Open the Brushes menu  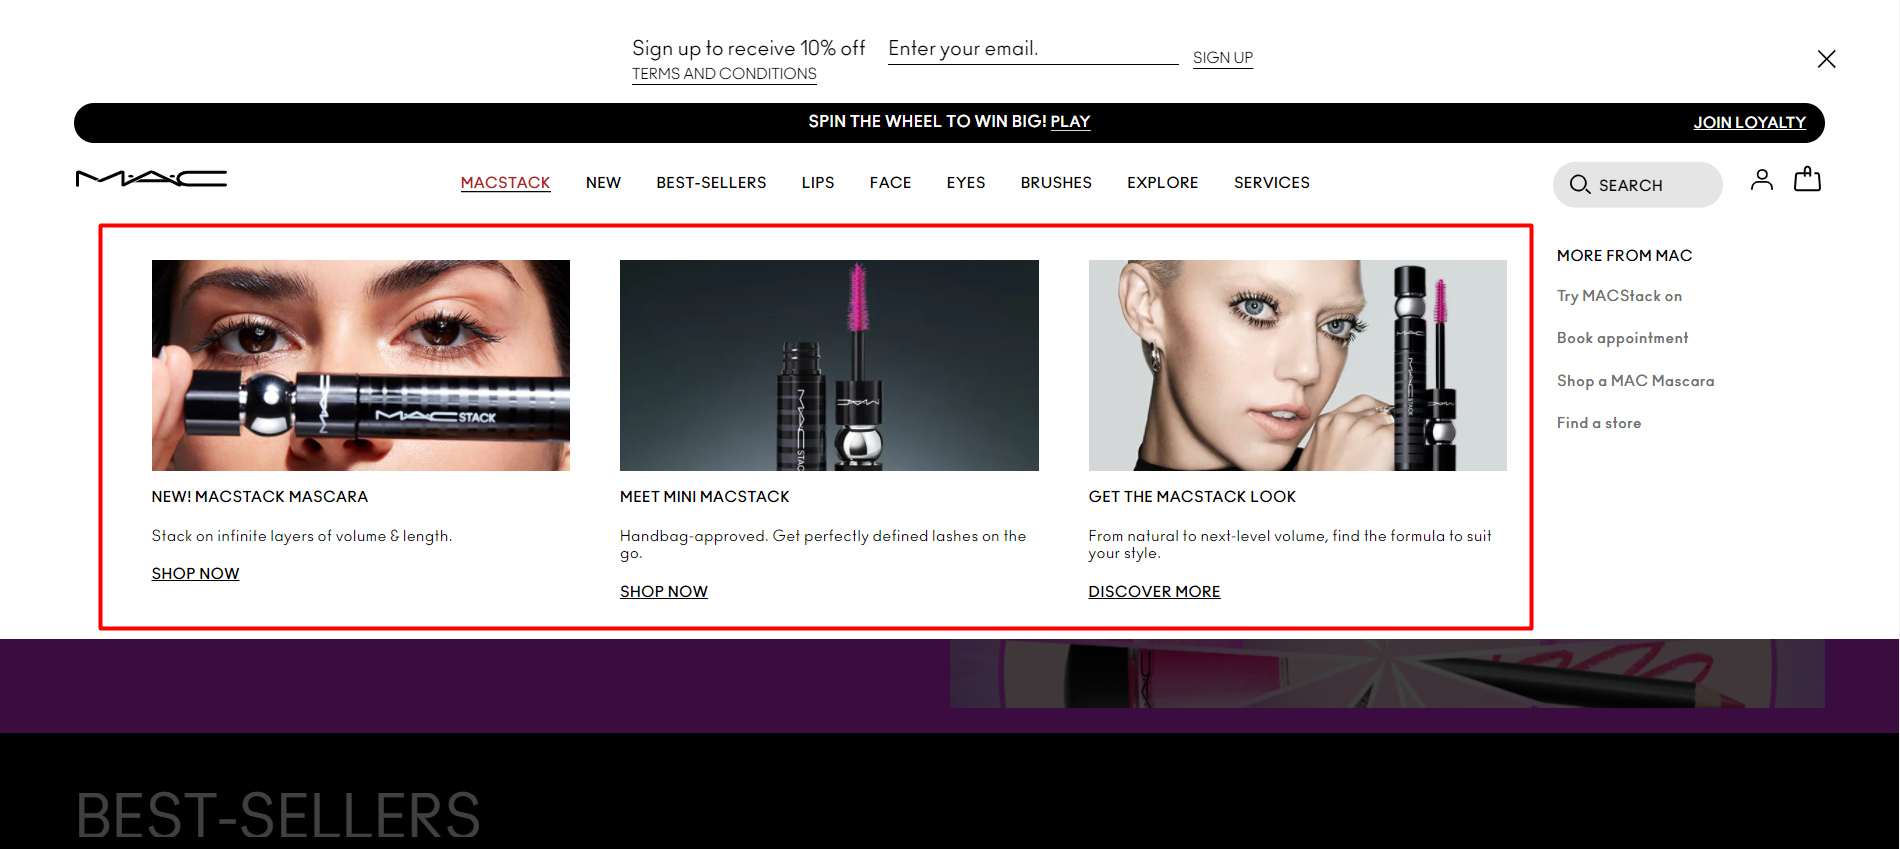coord(1056,183)
